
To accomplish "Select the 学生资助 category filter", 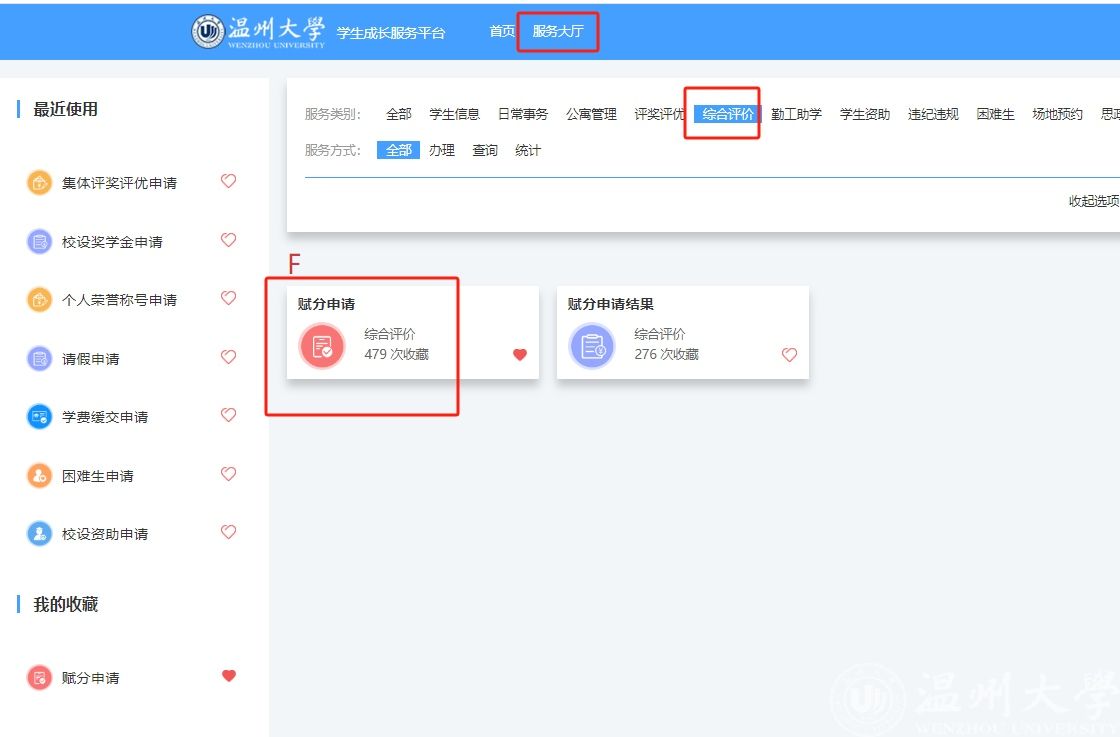I will [x=864, y=114].
